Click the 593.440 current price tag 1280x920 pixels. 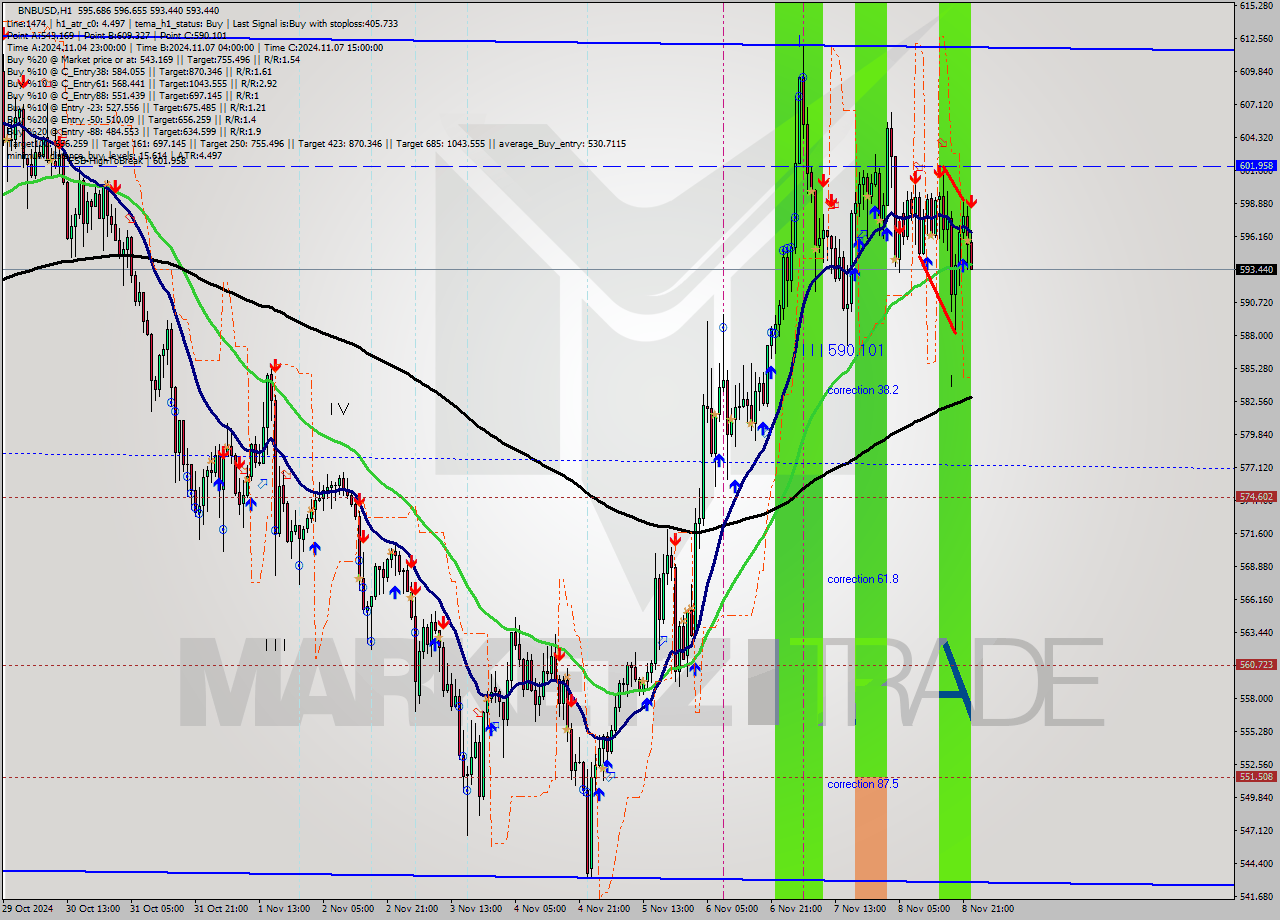1256,270
